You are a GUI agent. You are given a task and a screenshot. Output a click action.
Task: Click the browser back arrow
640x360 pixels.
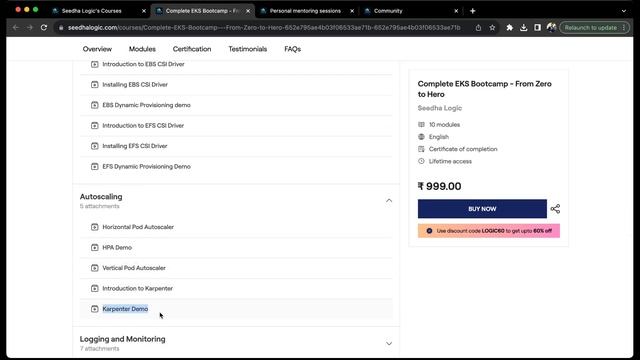tap(16, 28)
